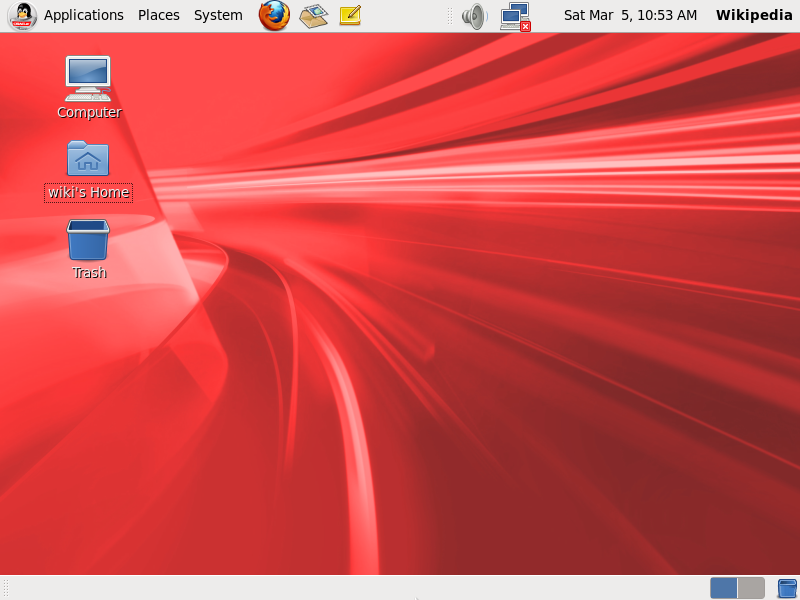This screenshot has height=600, width=800.
Task: Select the Trash icon on the desktop
Action: coord(88,249)
